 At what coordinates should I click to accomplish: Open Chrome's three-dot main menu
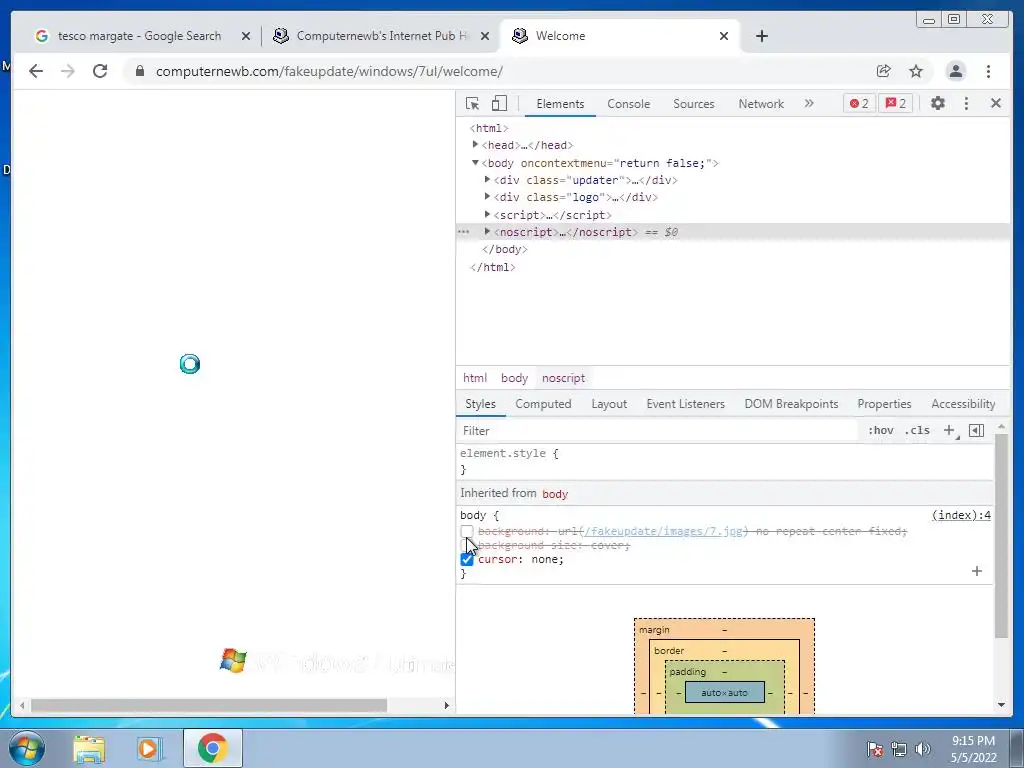989,71
